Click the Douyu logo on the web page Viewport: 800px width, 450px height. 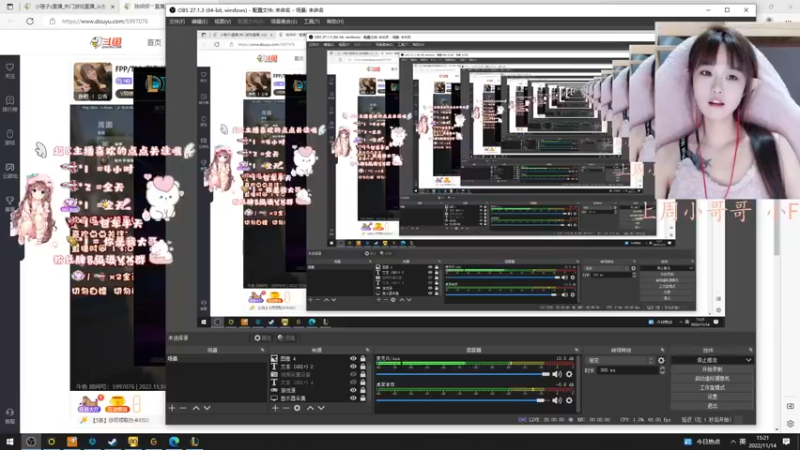pos(106,42)
